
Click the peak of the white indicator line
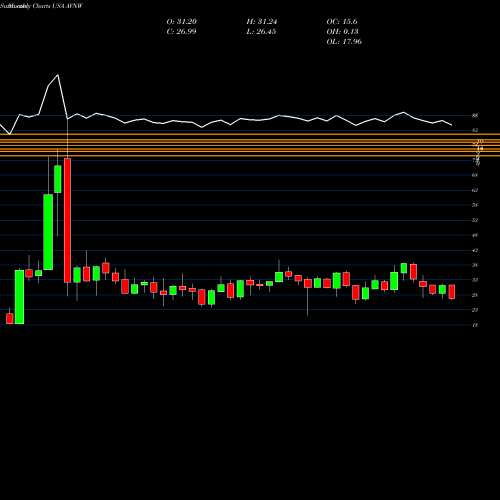[58, 75]
